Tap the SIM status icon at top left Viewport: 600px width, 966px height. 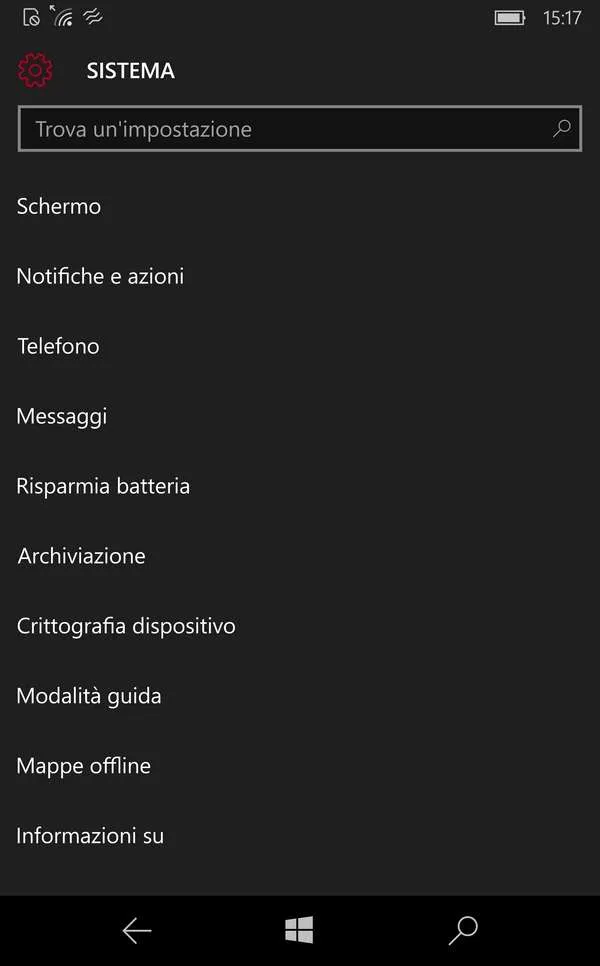(x=31, y=17)
